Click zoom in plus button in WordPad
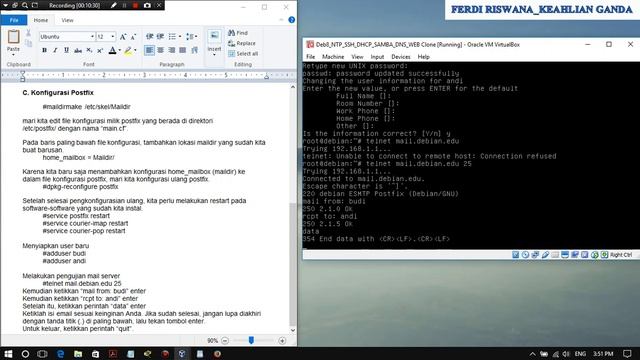This screenshot has height=360, width=640. click(x=282, y=340)
